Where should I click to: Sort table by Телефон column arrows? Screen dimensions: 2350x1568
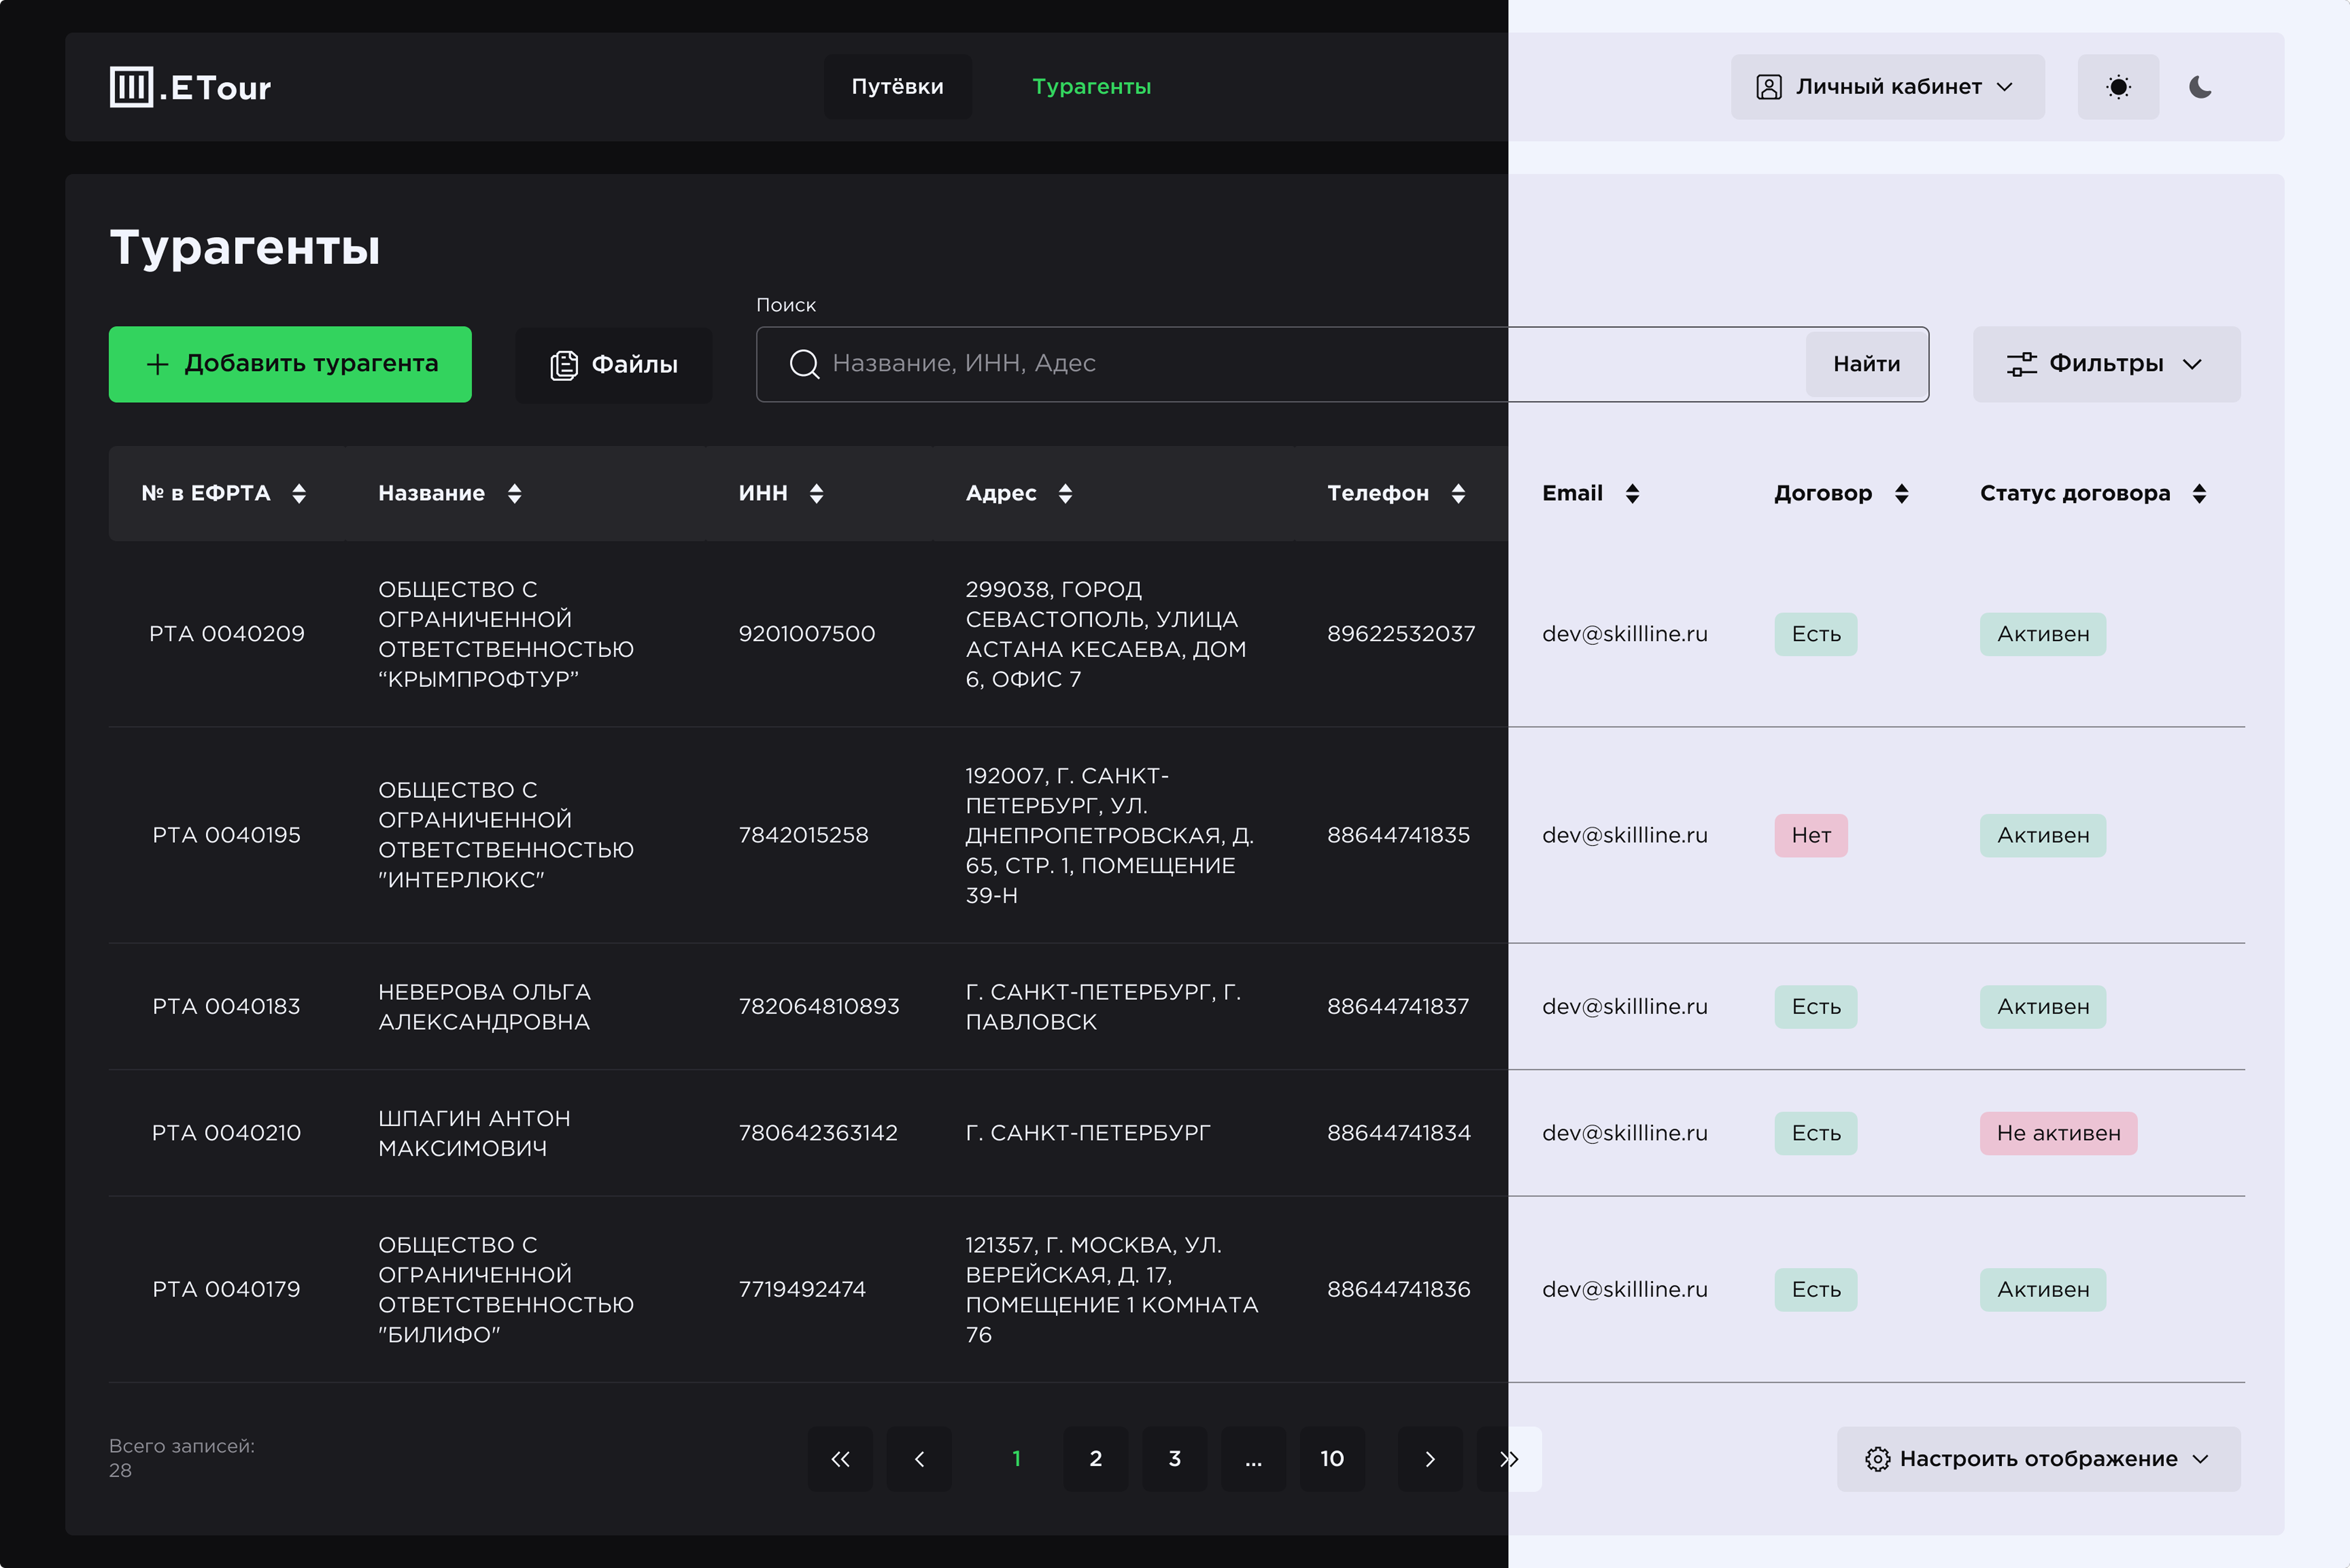pyautogui.click(x=1458, y=493)
